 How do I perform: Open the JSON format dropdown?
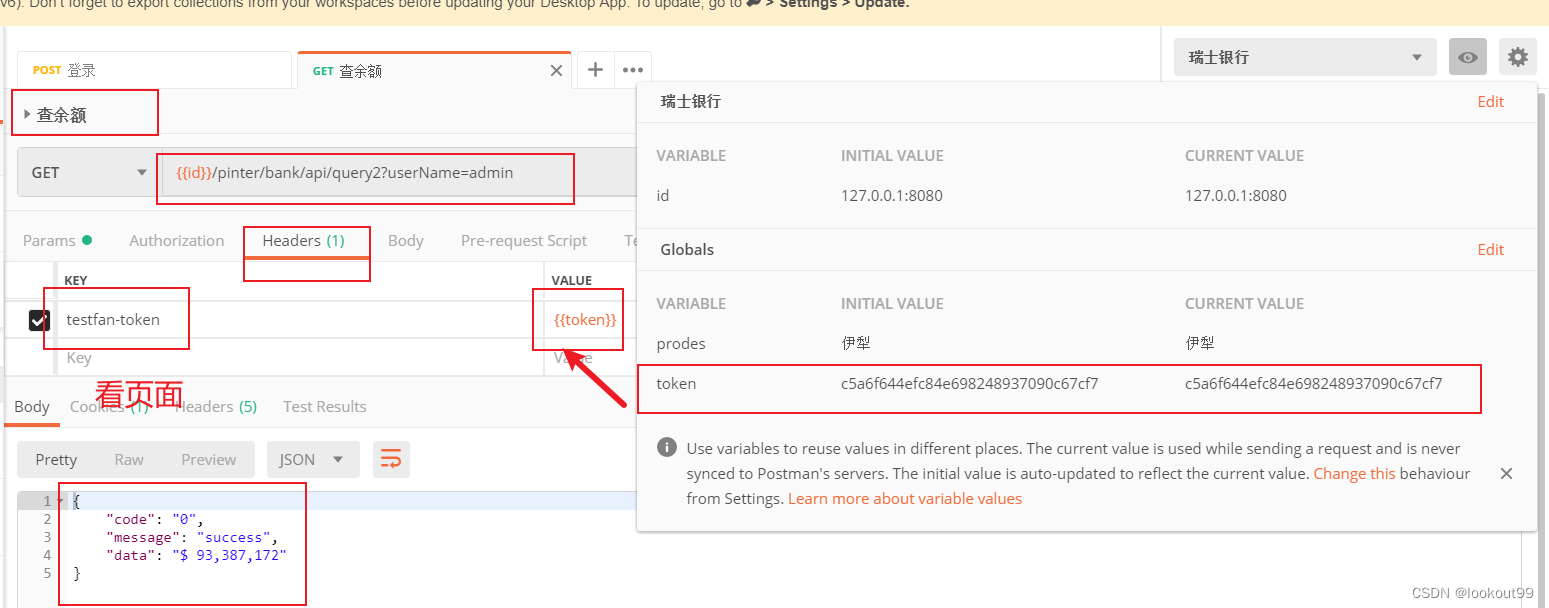311,460
